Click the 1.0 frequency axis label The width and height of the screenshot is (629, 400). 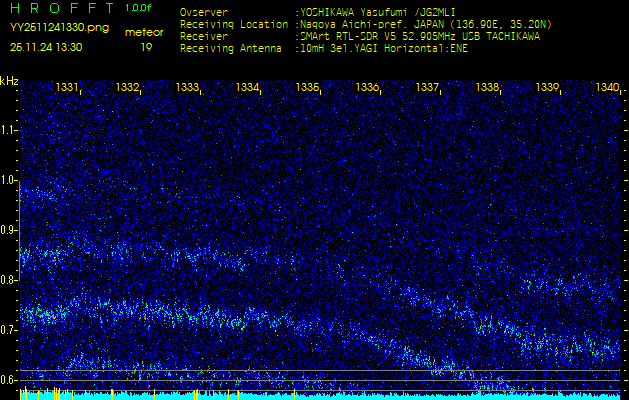point(9,180)
